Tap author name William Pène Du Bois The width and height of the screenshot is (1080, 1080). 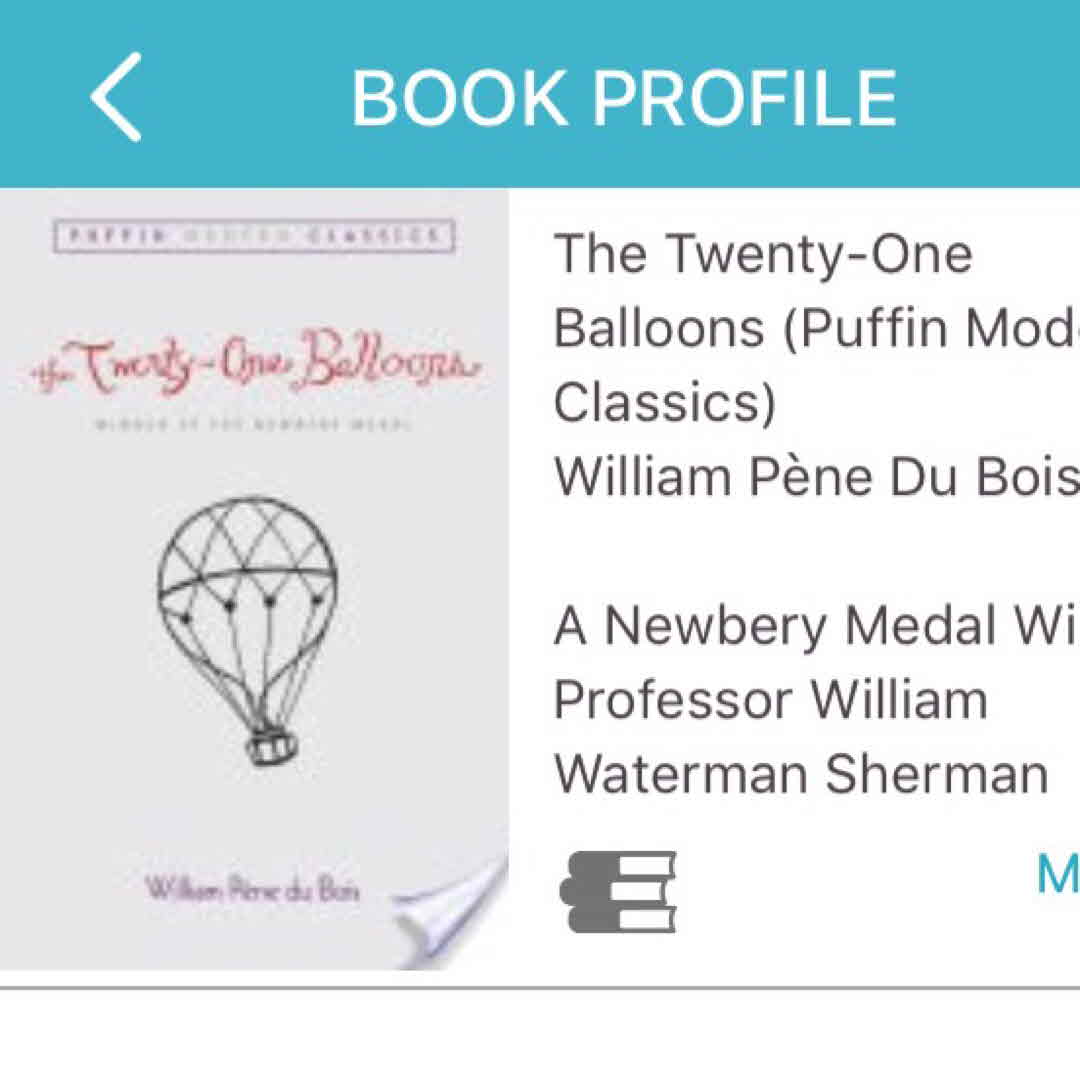tap(815, 478)
